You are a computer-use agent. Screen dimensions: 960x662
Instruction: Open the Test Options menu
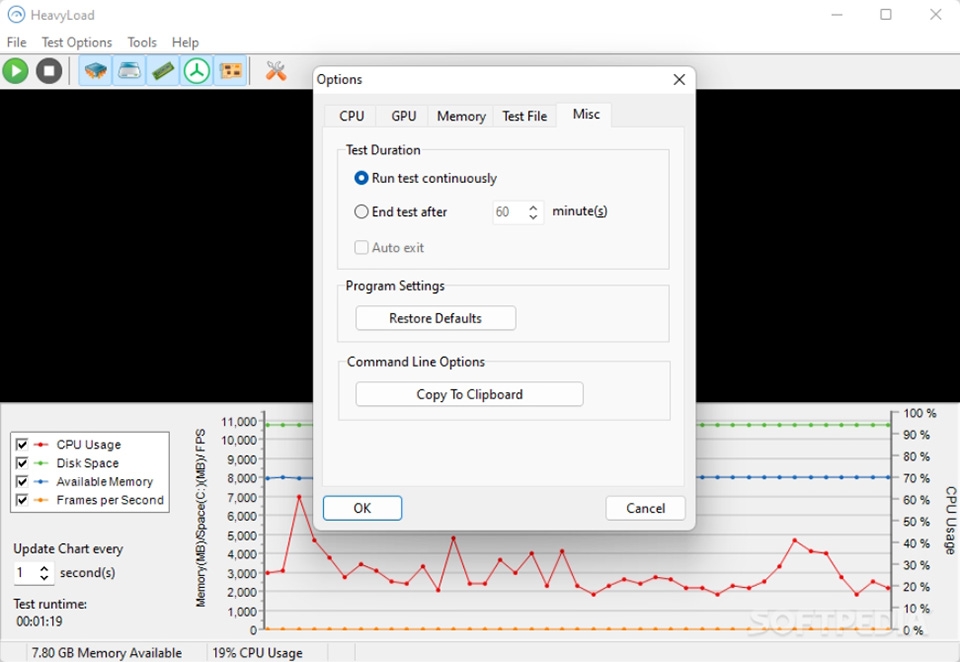click(77, 42)
